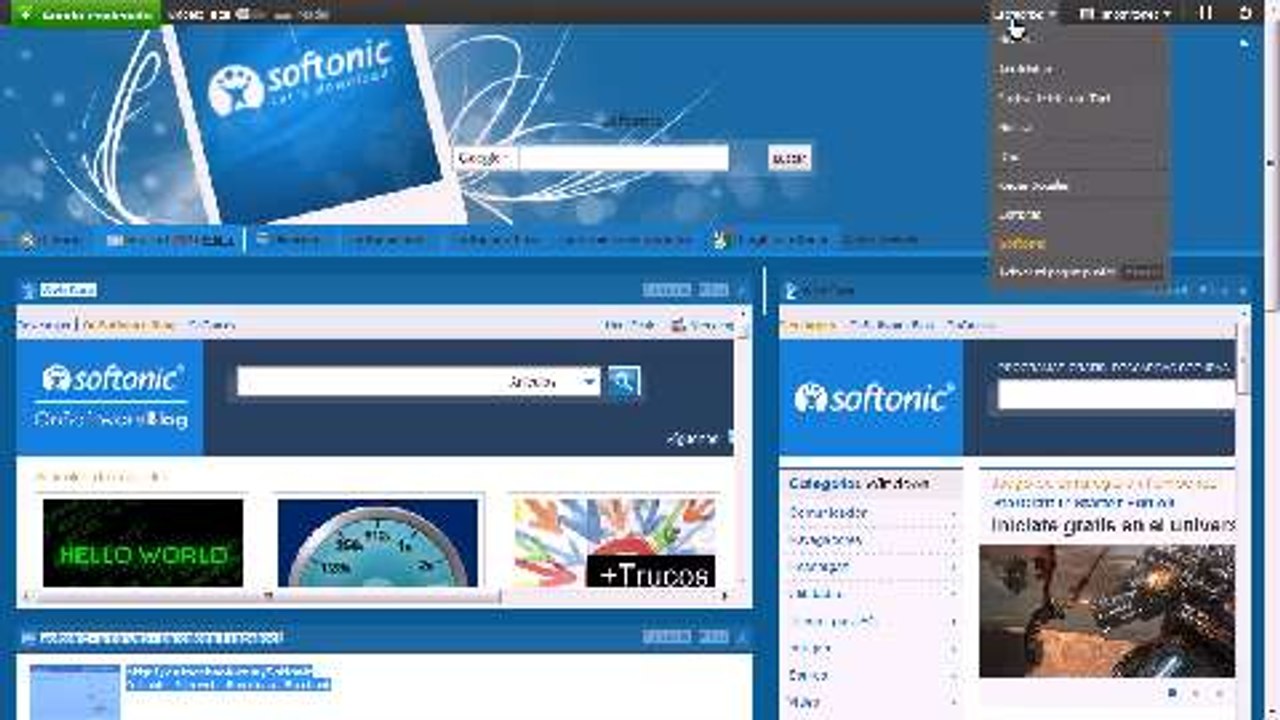The image size is (1280, 720).
Task: Focus the Google search input field
Action: click(624, 158)
